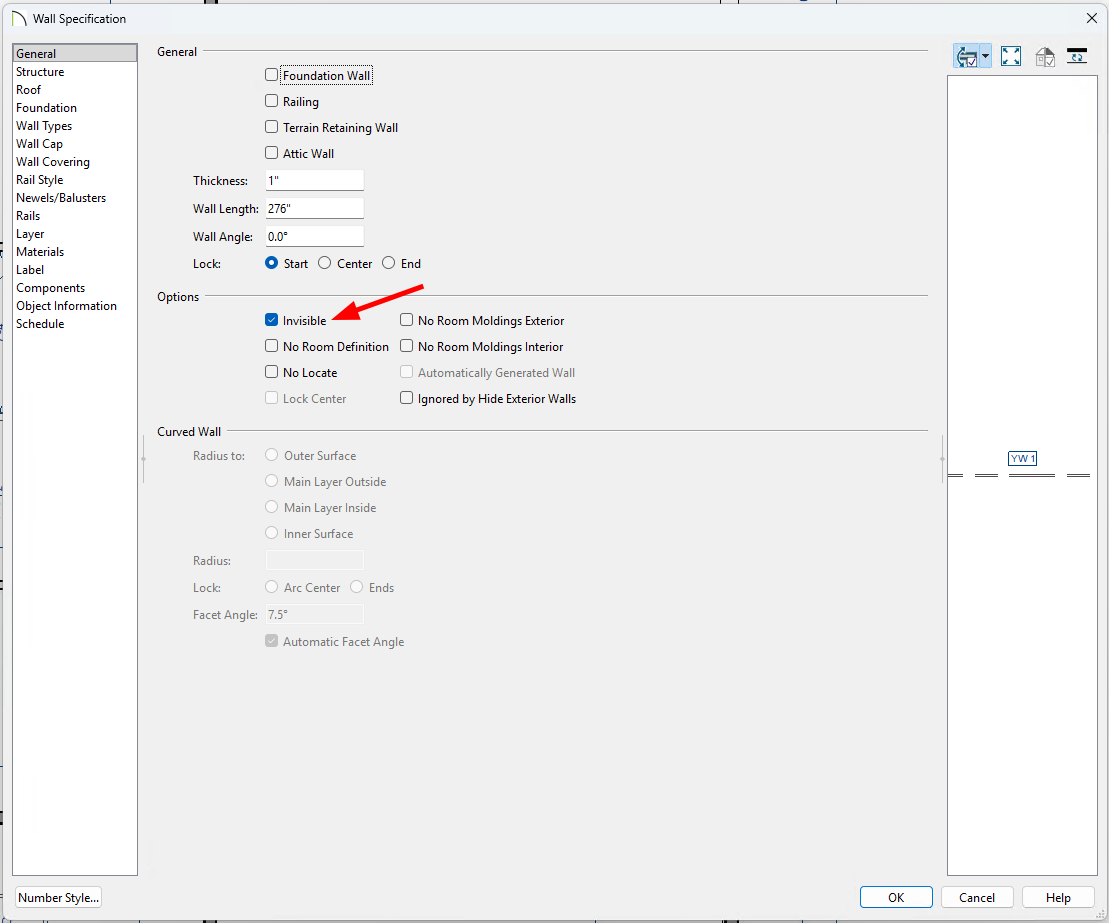Select the Center lock radio button
The image size is (1109, 923).
324,264
